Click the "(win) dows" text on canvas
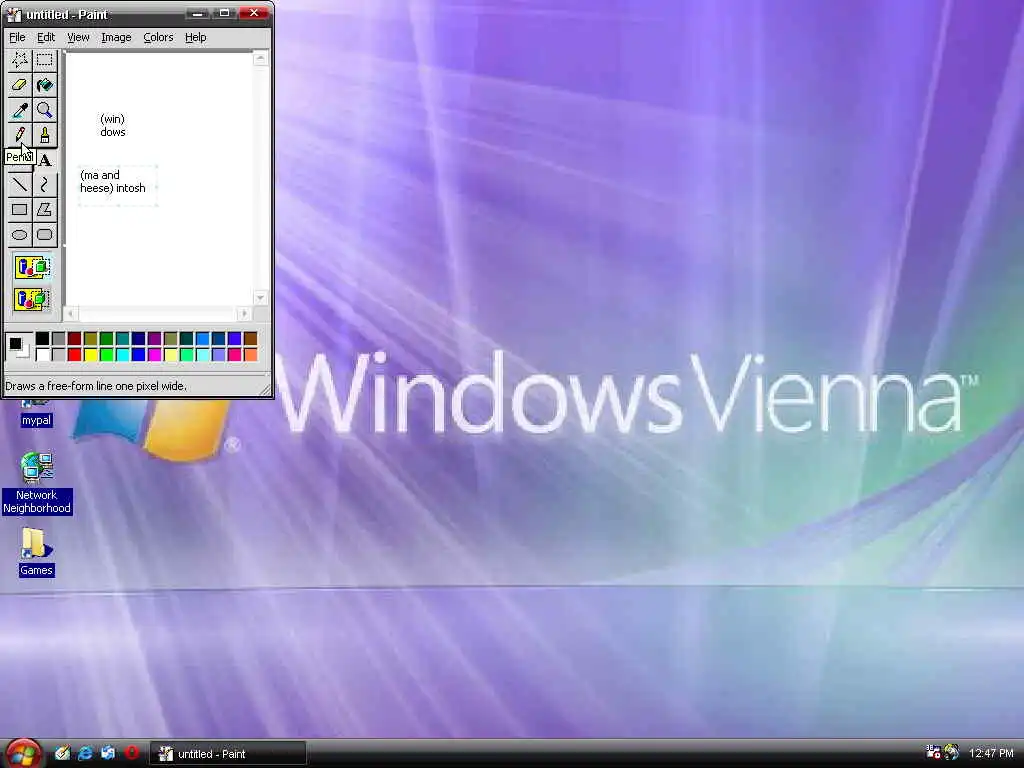Viewport: 1024px width, 768px height. tap(112, 125)
